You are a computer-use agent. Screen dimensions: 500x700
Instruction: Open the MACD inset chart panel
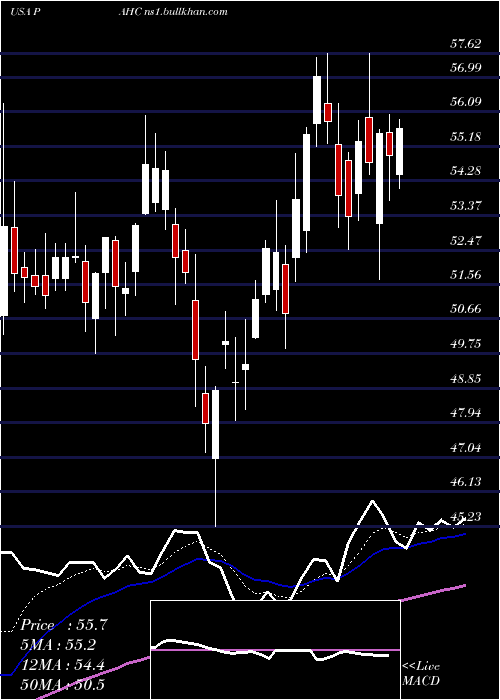coord(275,650)
